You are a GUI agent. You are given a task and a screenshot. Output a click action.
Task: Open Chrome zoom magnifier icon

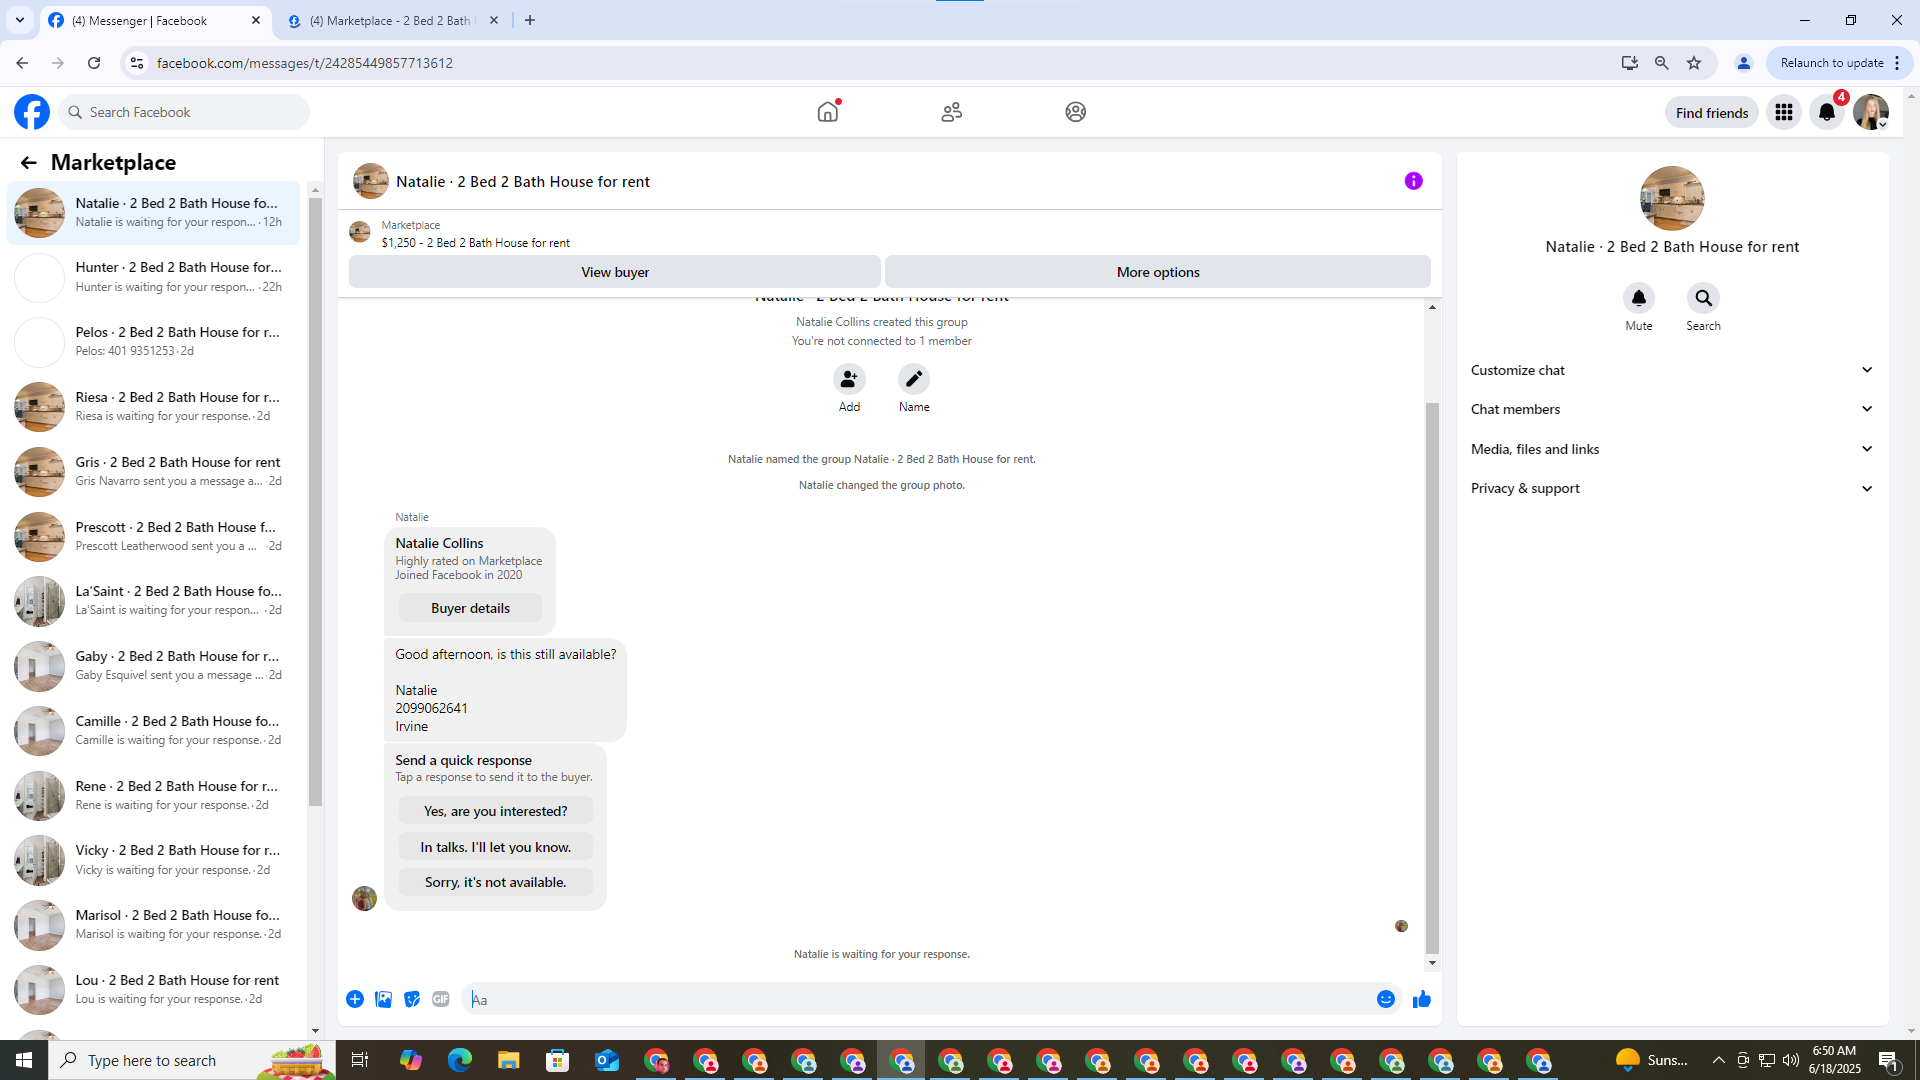1662,63
